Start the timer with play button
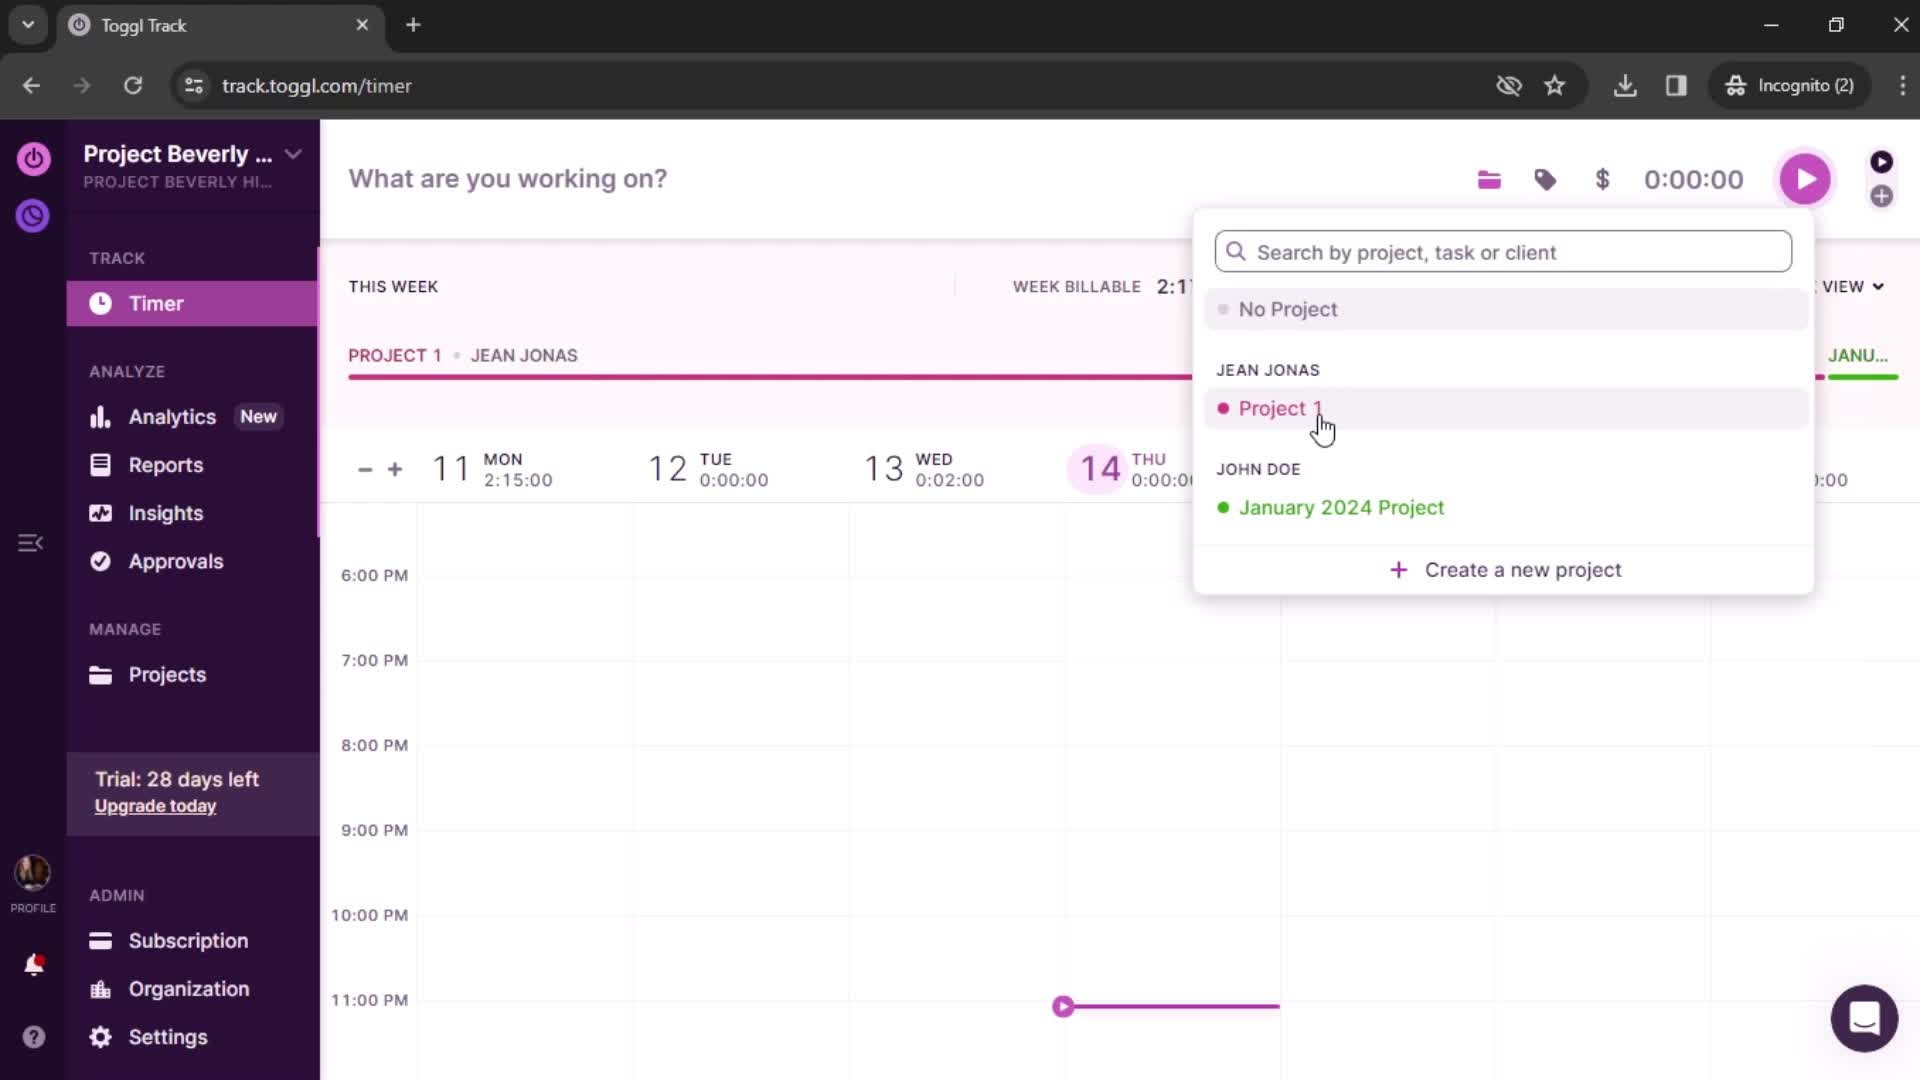This screenshot has height=1080, width=1920. 1805,178
